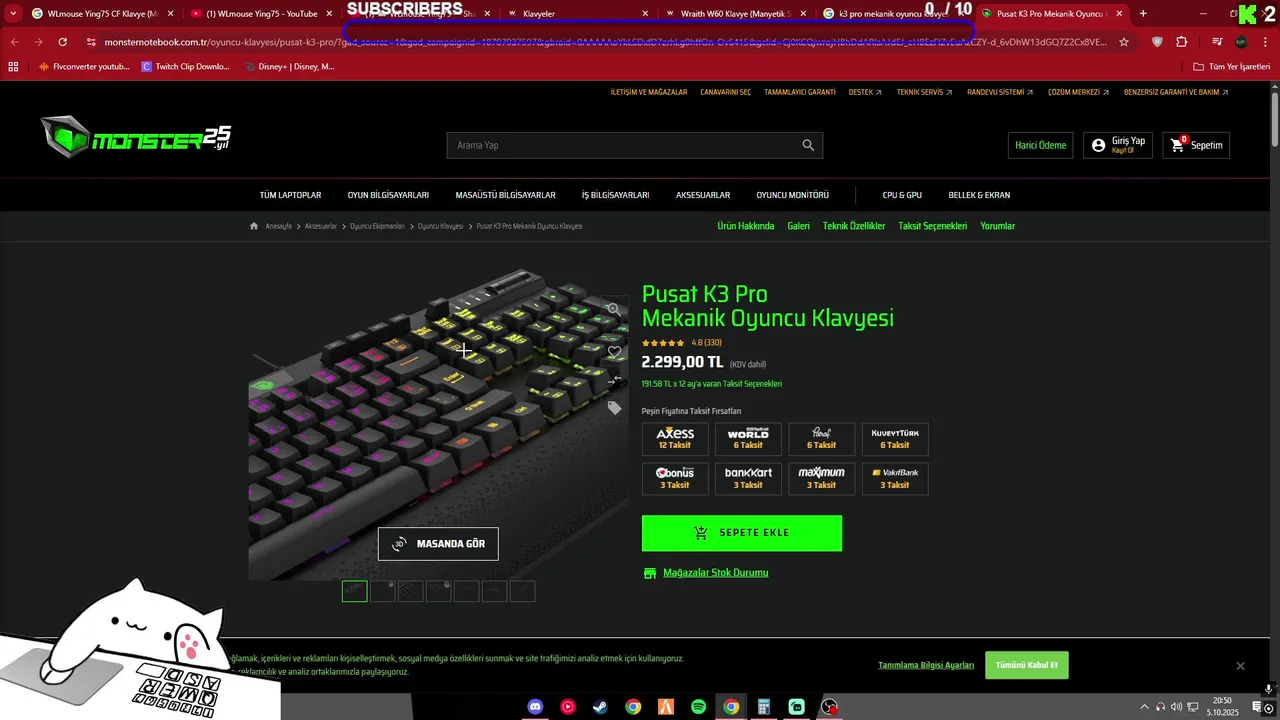Screen dimensions: 1280x720
Task: Open Spotify from the taskbar
Action: coord(698,707)
